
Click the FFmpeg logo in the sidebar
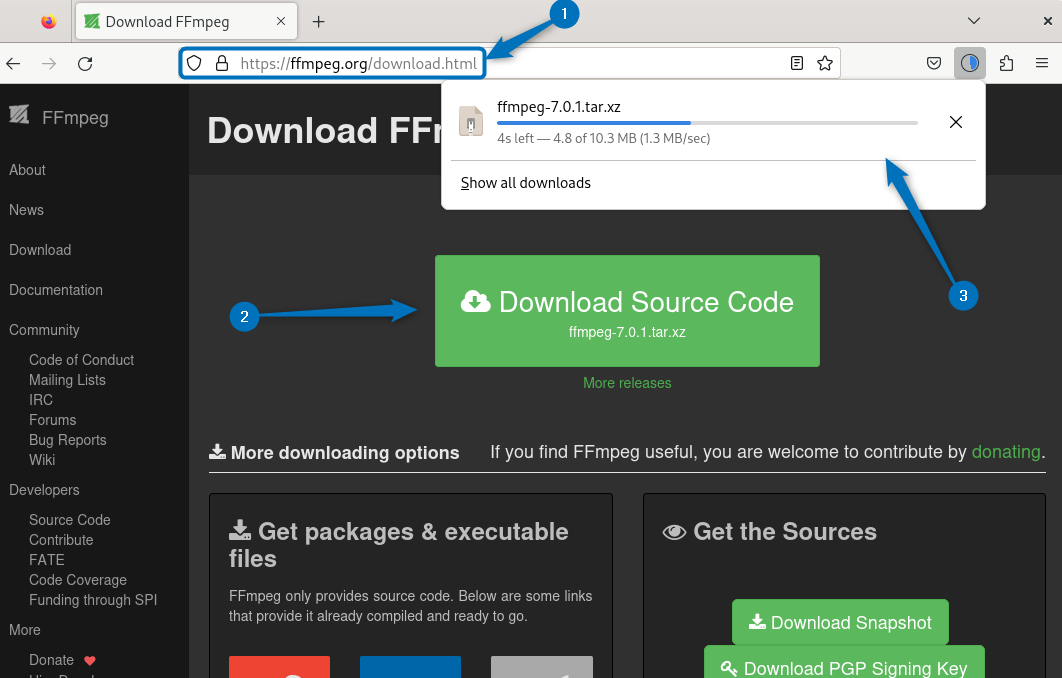(x=19, y=116)
